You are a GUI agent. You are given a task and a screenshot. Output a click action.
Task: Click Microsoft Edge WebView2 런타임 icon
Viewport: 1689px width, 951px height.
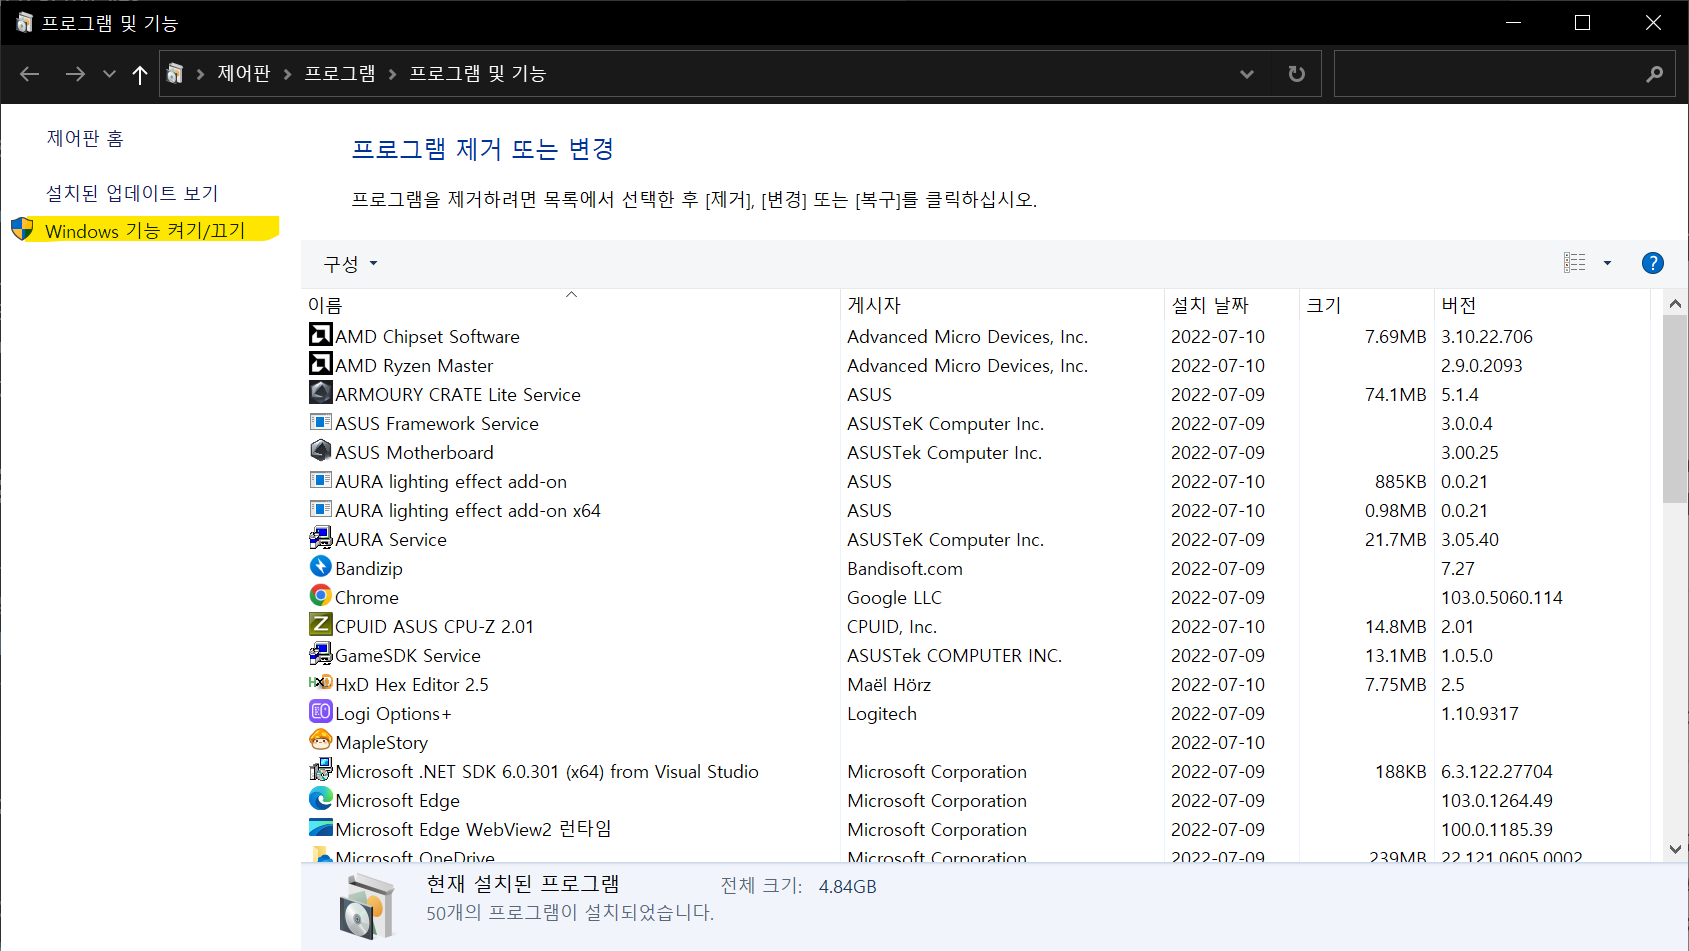320,828
